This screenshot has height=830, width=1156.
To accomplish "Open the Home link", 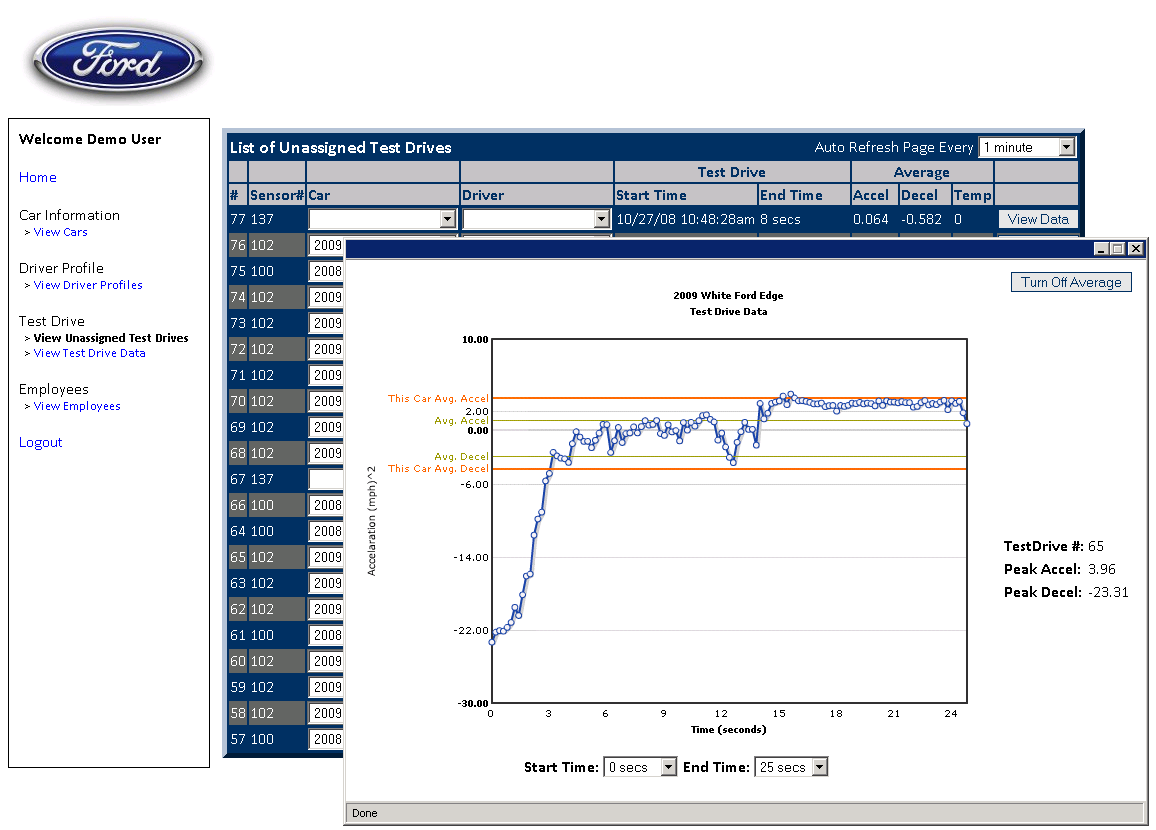I will tap(38, 177).
